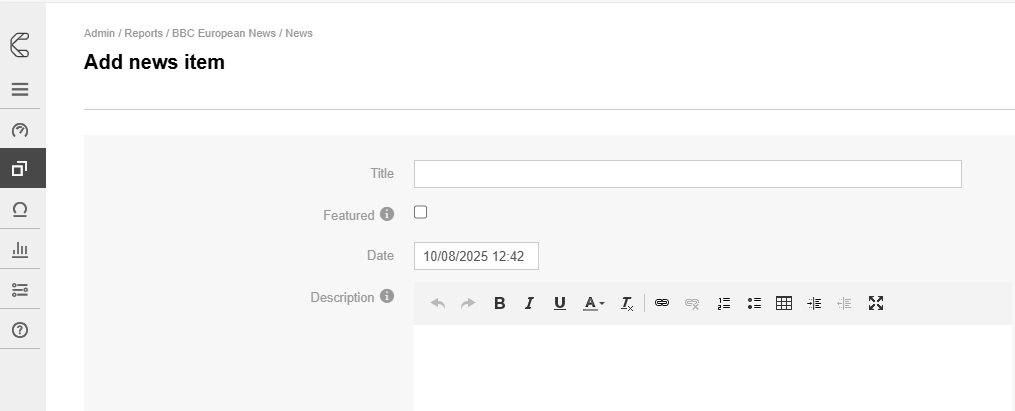Viewport: 1015px width, 411px height.
Task: Enable the Featured checkbox
Action: coord(421,212)
